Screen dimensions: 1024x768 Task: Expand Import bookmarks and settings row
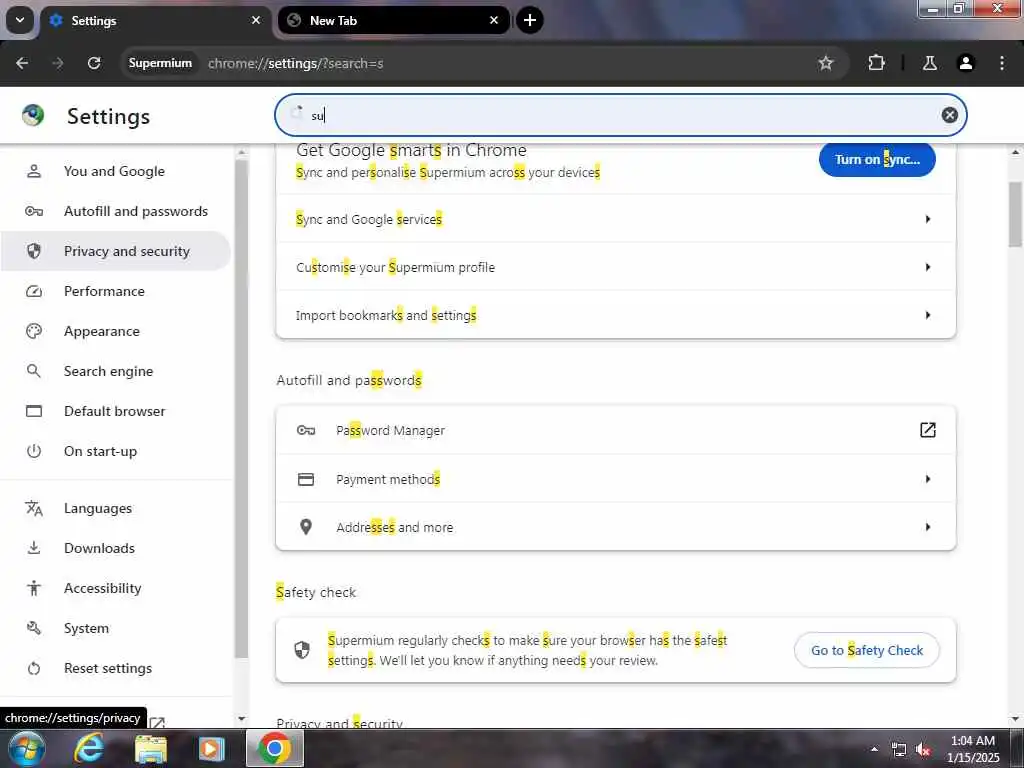616,315
